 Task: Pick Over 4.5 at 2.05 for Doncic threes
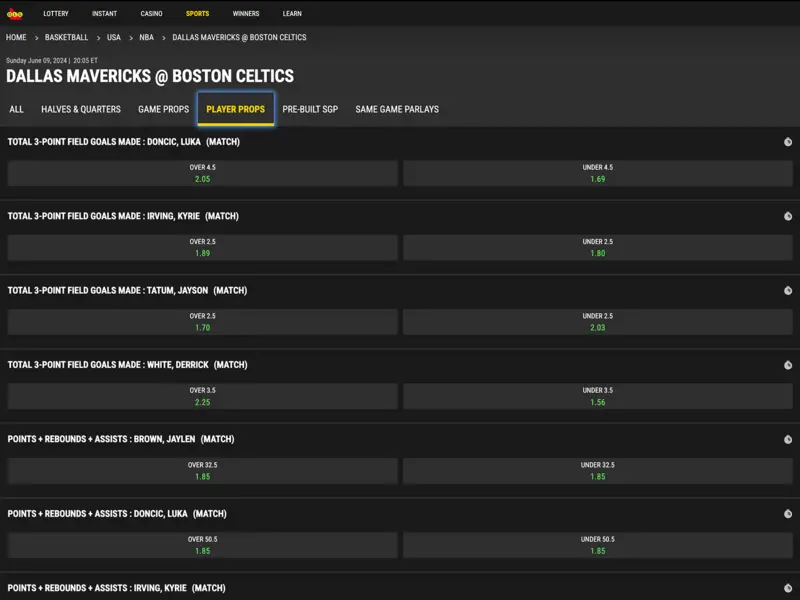tap(202, 173)
